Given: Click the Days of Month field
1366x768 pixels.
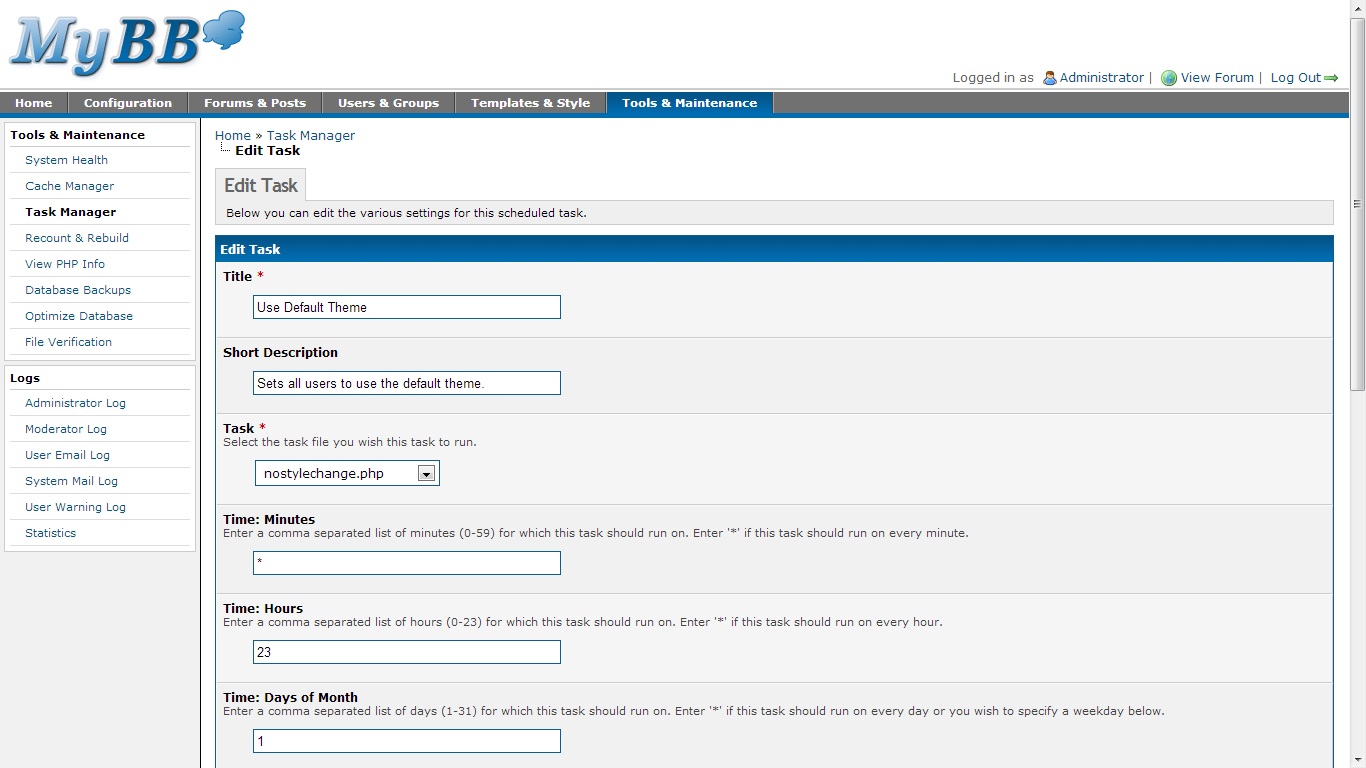Looking at the screenshot, I should pyautogui.click(x=406, y=741).
